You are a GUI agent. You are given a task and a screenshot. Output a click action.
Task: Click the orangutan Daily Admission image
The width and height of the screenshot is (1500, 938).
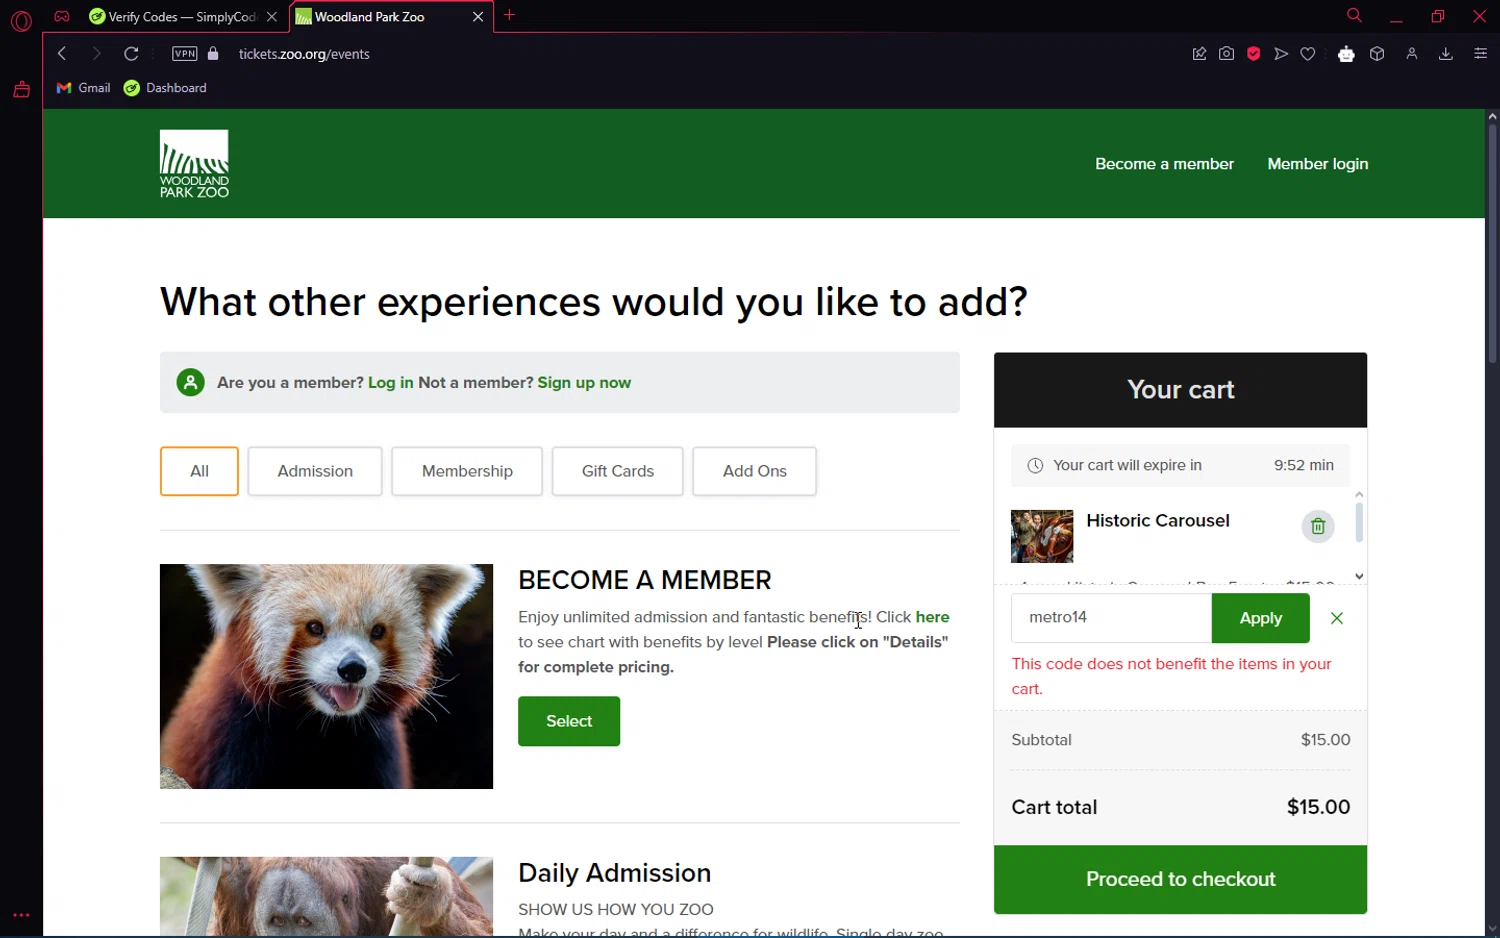click(326, 896)
